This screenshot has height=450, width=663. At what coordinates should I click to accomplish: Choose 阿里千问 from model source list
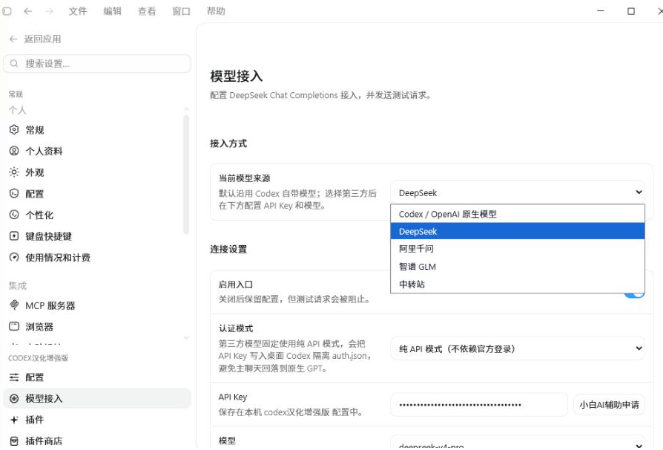point(517,249)
